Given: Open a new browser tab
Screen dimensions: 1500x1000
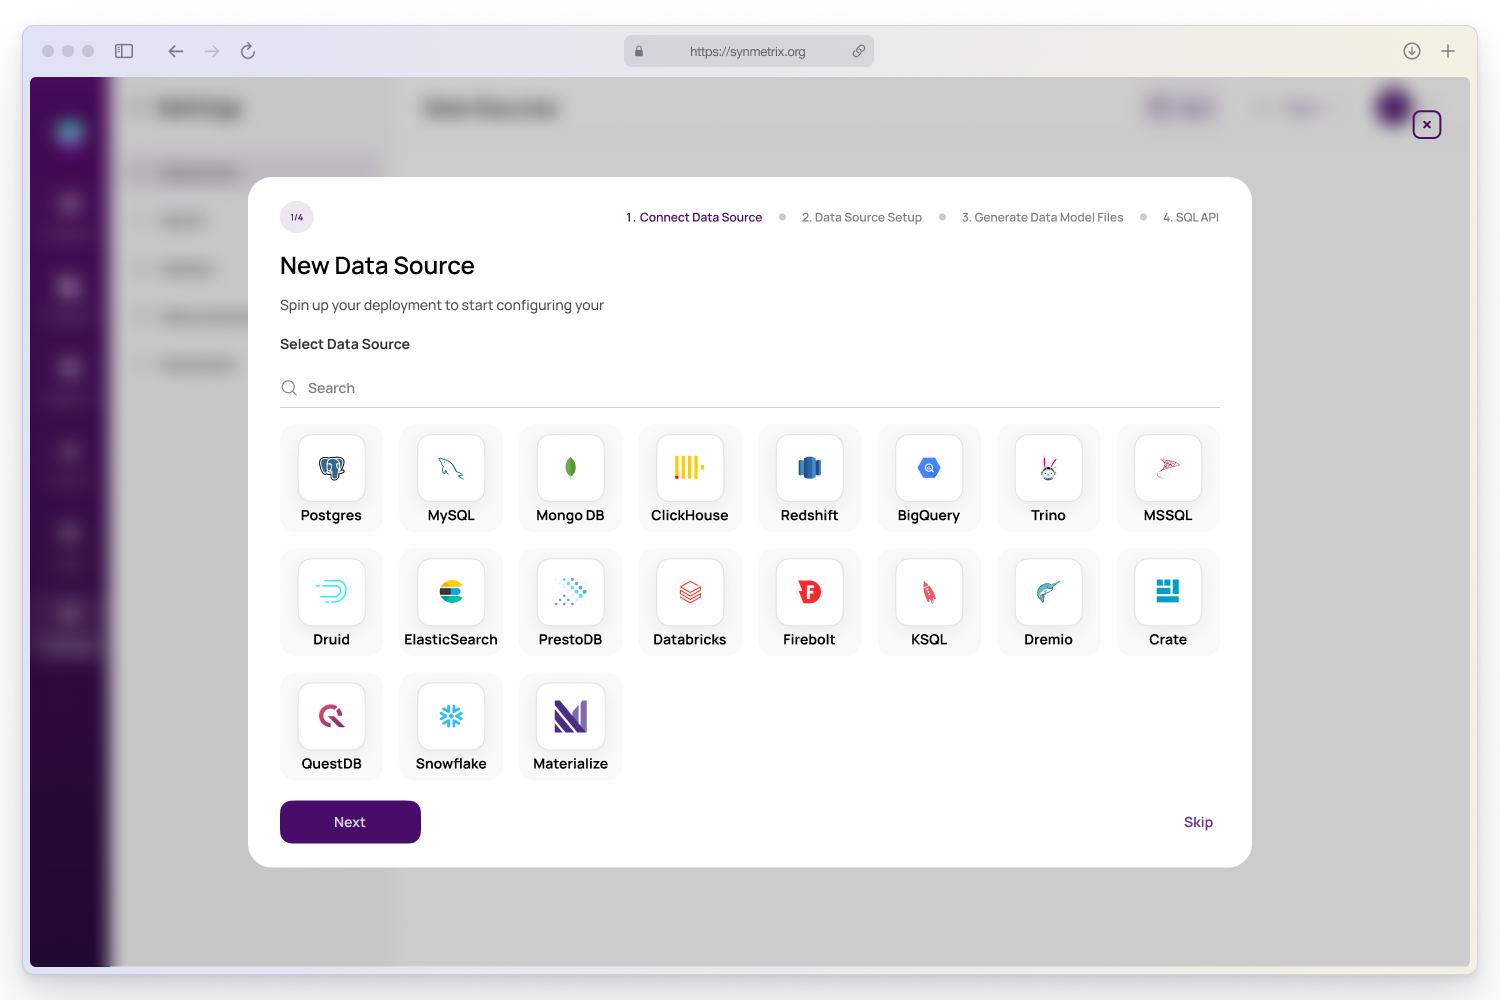Looking at the screenshot, I should point(1448,51).
